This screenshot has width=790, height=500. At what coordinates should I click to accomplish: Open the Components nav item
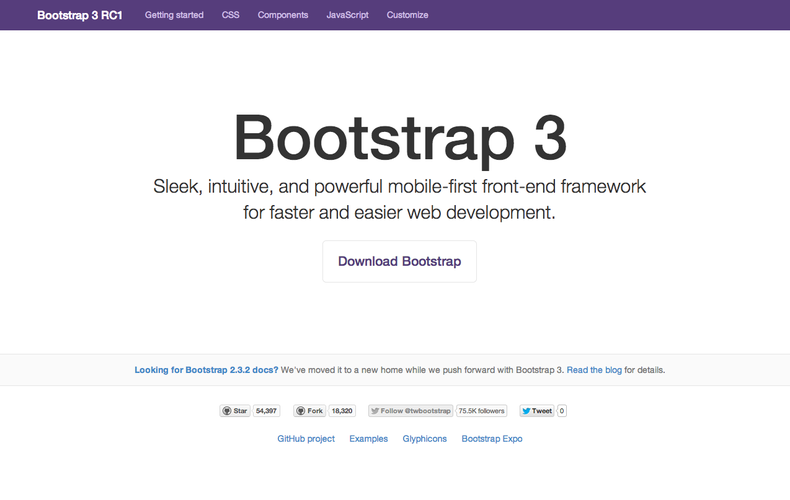coord(283,15)
